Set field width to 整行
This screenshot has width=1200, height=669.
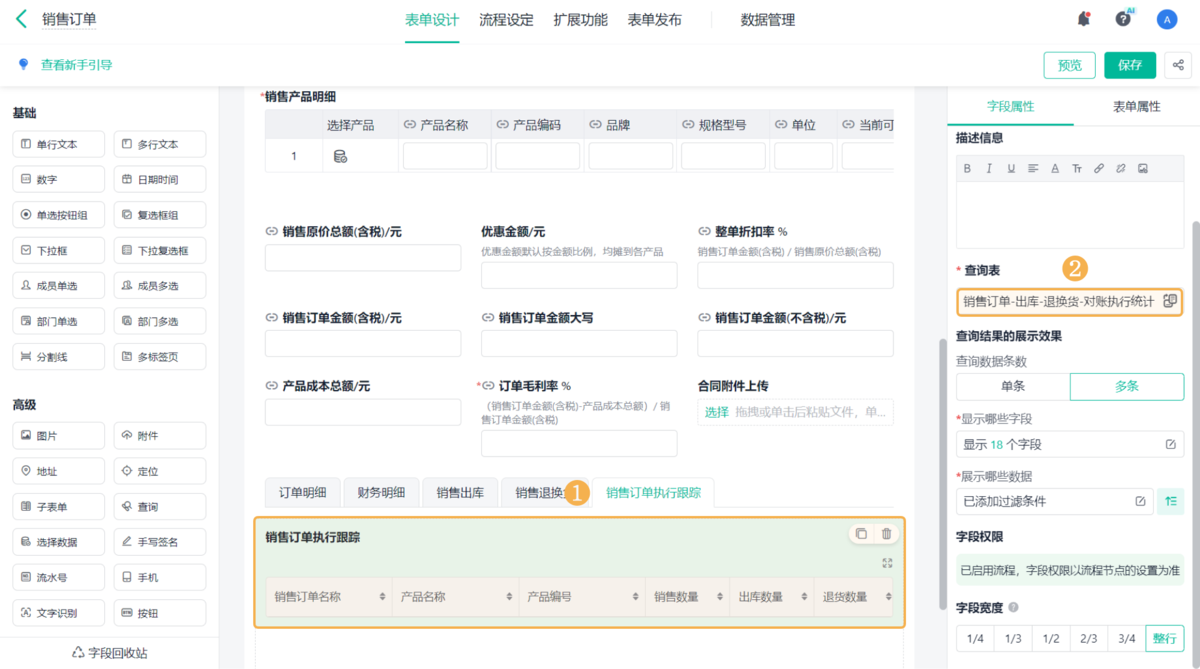pos(1164,638)
